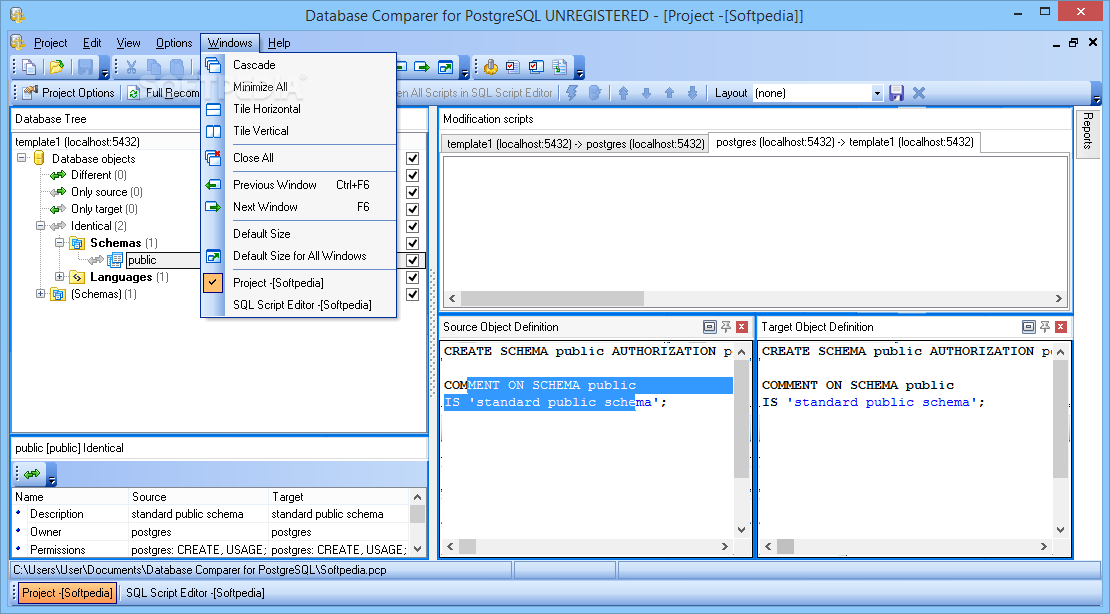Click the Save Layout floppy disk icon
The height and width of the screenshot is (614, 1110).
tap(896, 93)
